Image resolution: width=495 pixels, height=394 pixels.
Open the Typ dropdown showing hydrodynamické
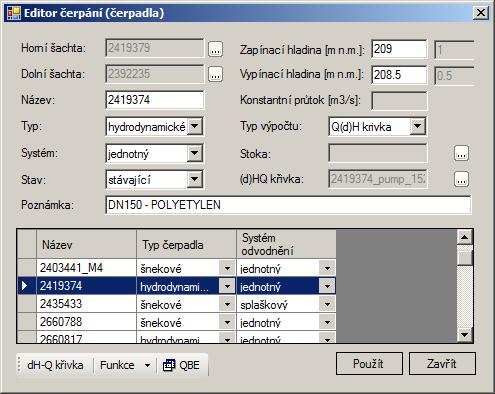195,127
